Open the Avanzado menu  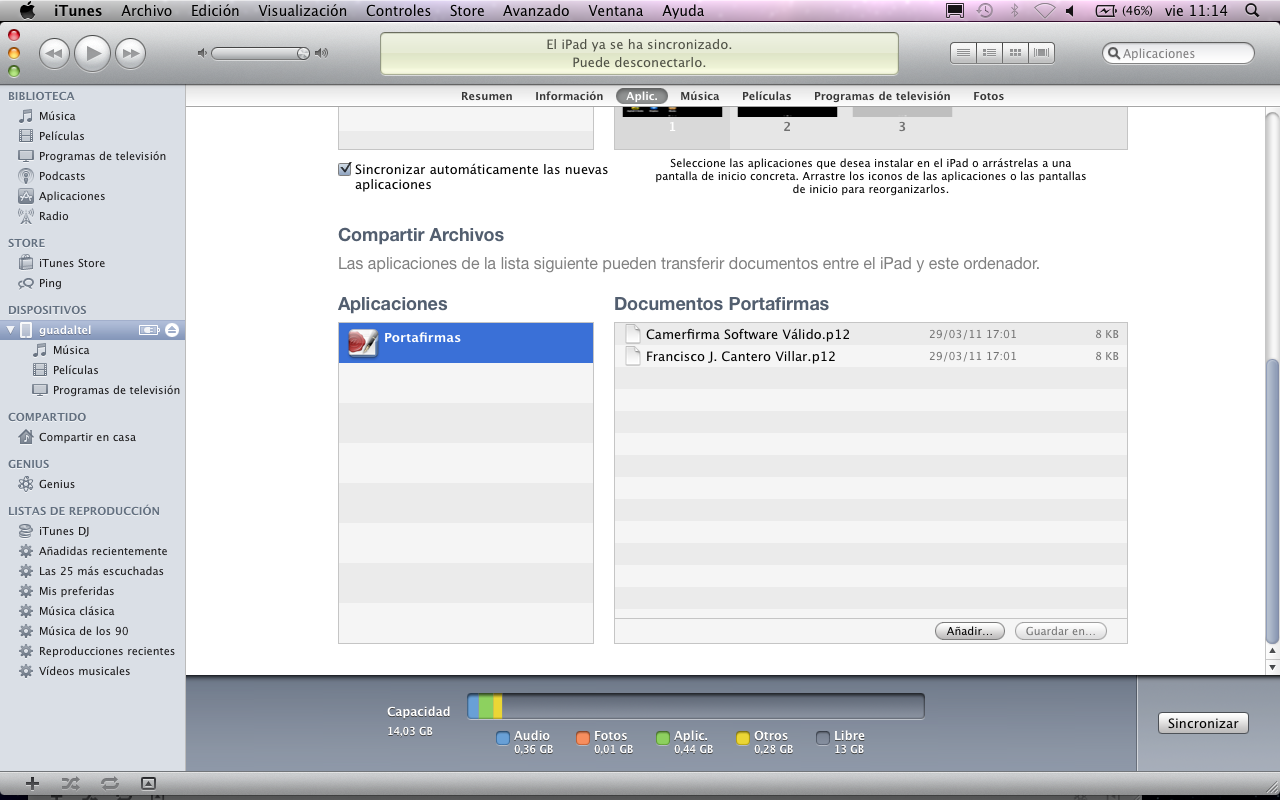tap(536, 11)
